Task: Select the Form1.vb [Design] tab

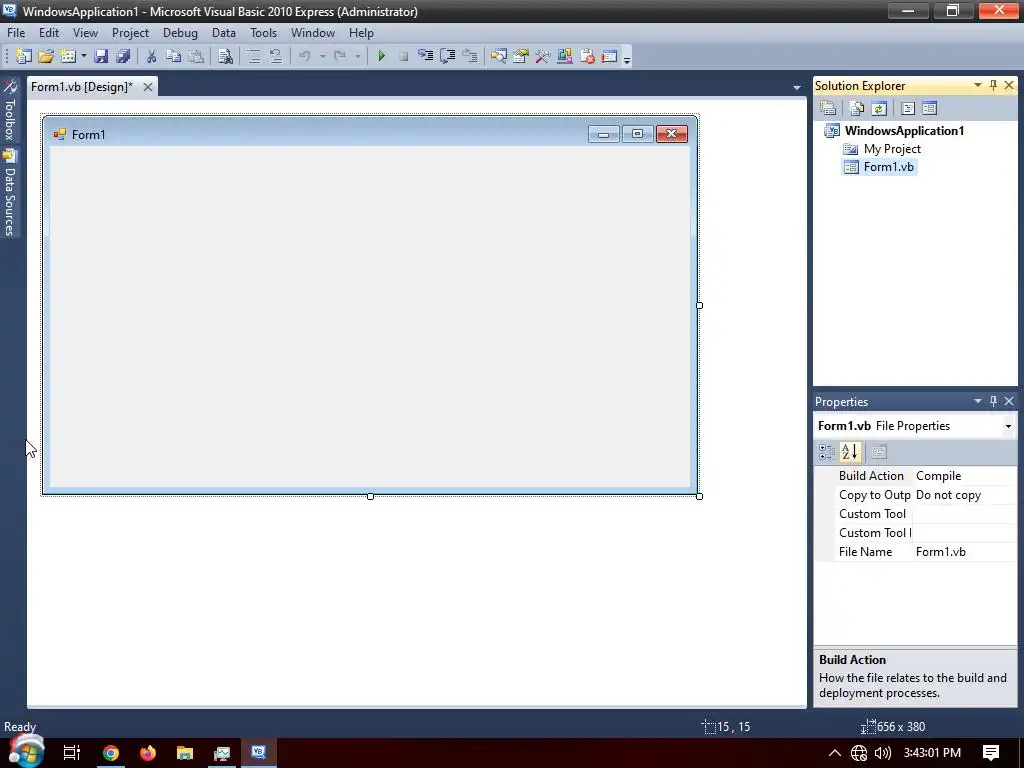Action: coord(82,87)
